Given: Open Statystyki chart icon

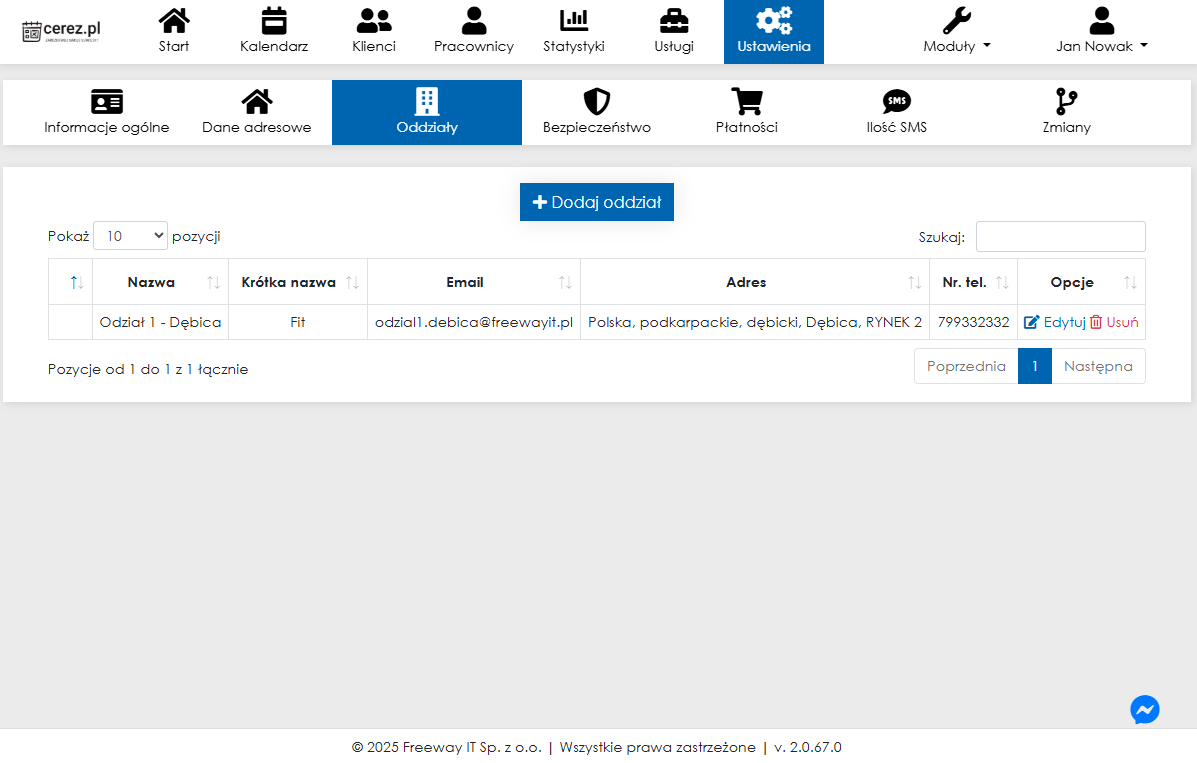Looking at the screenshot, I should click(x=573, y=20).
